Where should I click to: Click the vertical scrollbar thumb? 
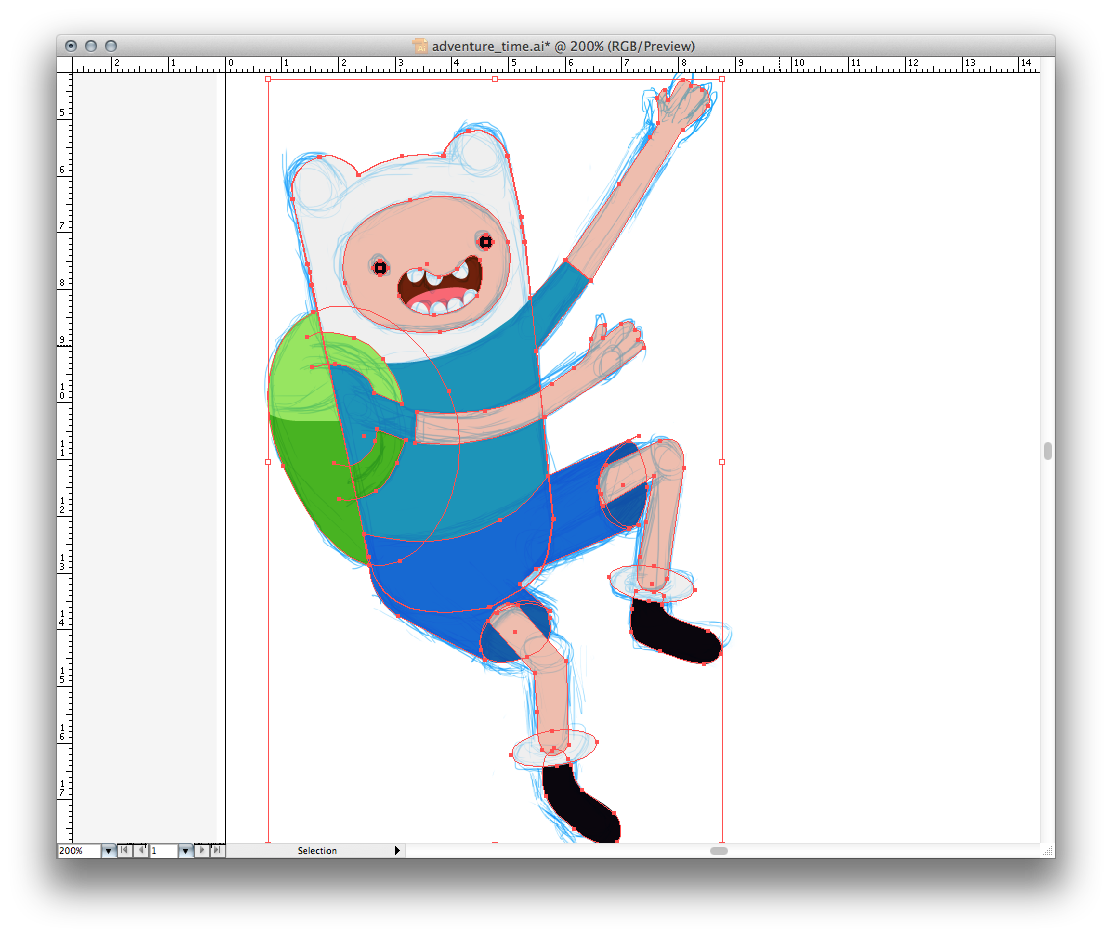(x=1047, y=451)
